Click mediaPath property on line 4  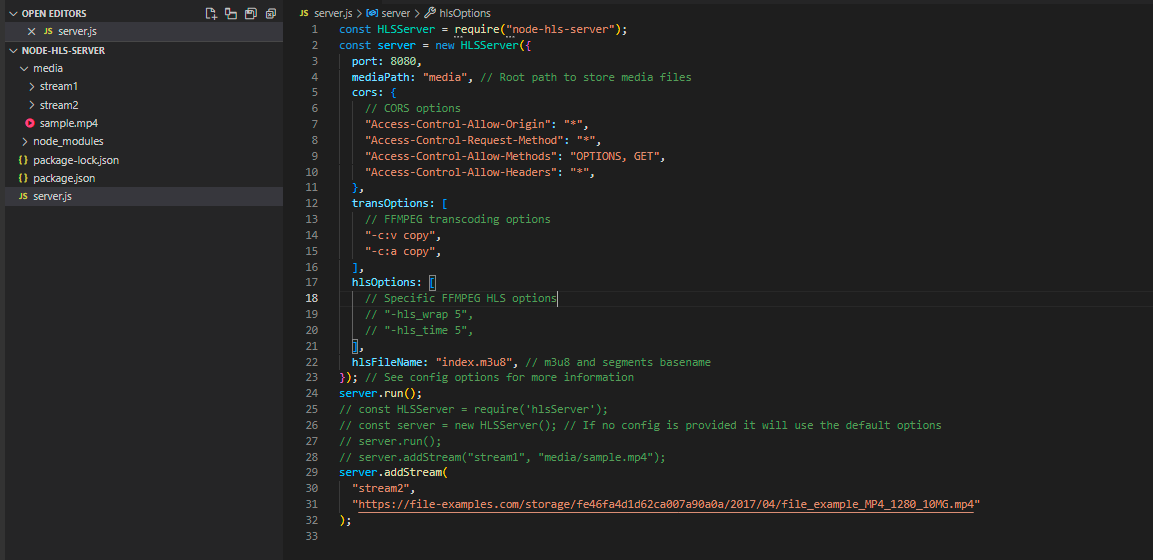[x=381, y=77]
